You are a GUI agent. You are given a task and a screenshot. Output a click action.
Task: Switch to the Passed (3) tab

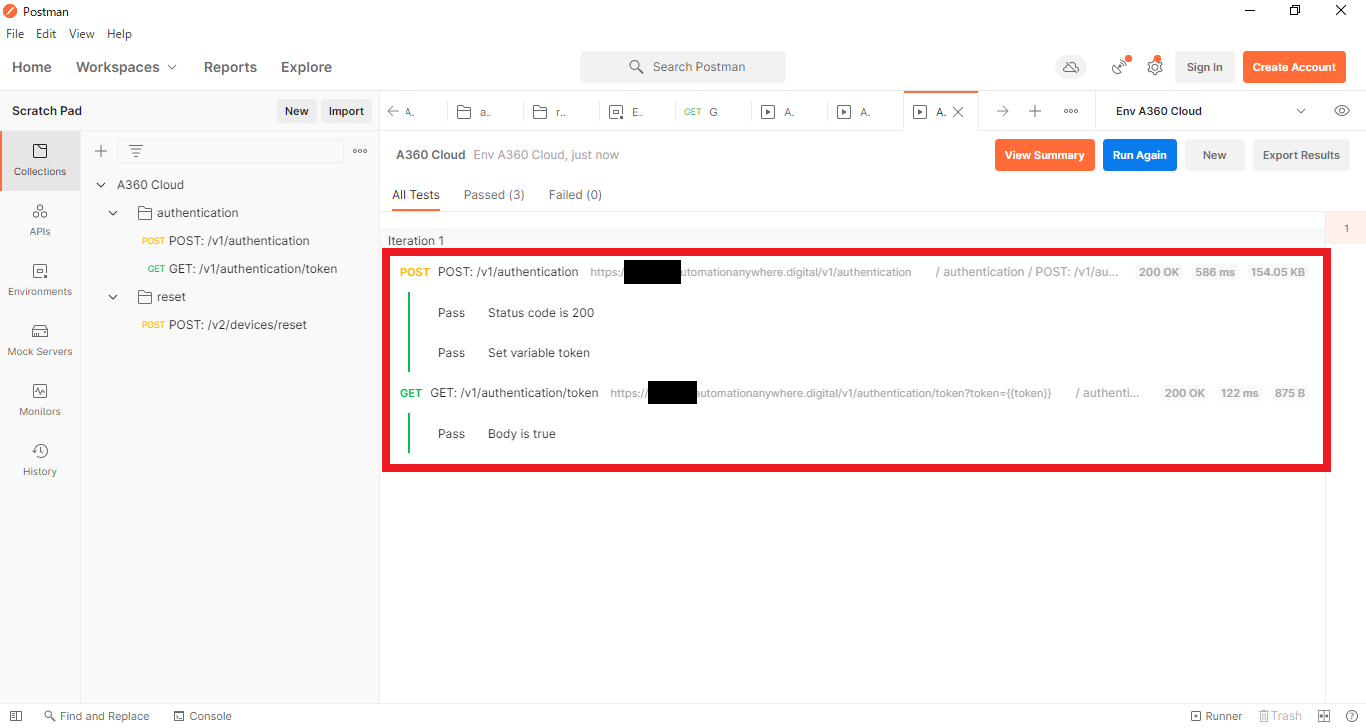click(x=494, y=195)
